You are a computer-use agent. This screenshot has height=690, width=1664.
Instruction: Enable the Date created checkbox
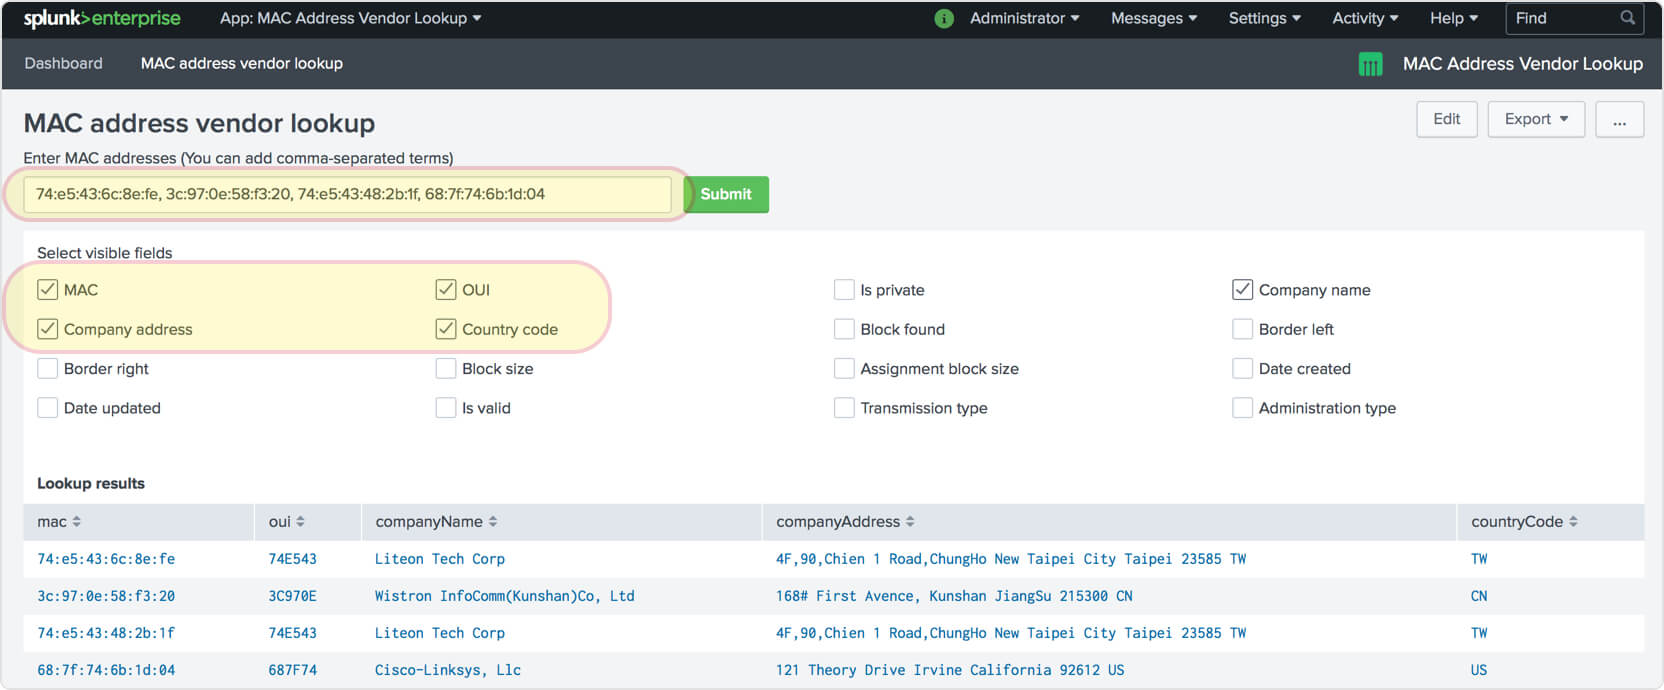tap(1242, 369)
